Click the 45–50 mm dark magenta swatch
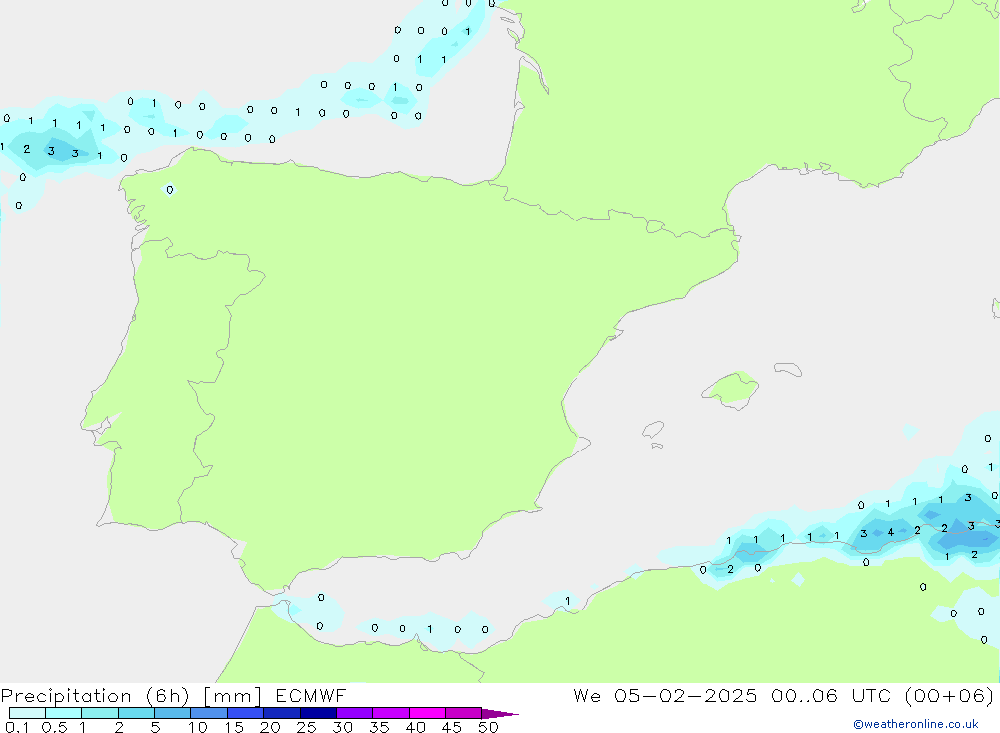1000x733 pixels. (x=464, y=713)
